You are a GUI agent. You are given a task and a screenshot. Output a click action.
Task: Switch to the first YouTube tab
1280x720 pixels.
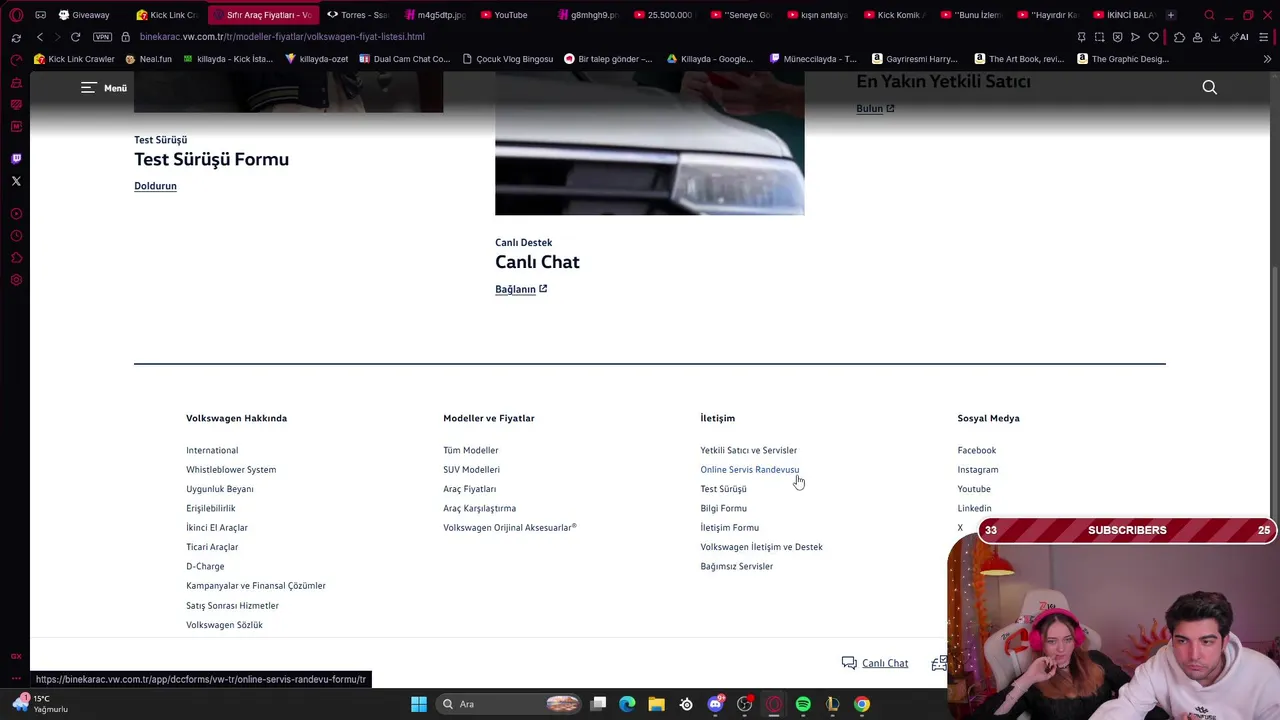click(x=511, y=15)
